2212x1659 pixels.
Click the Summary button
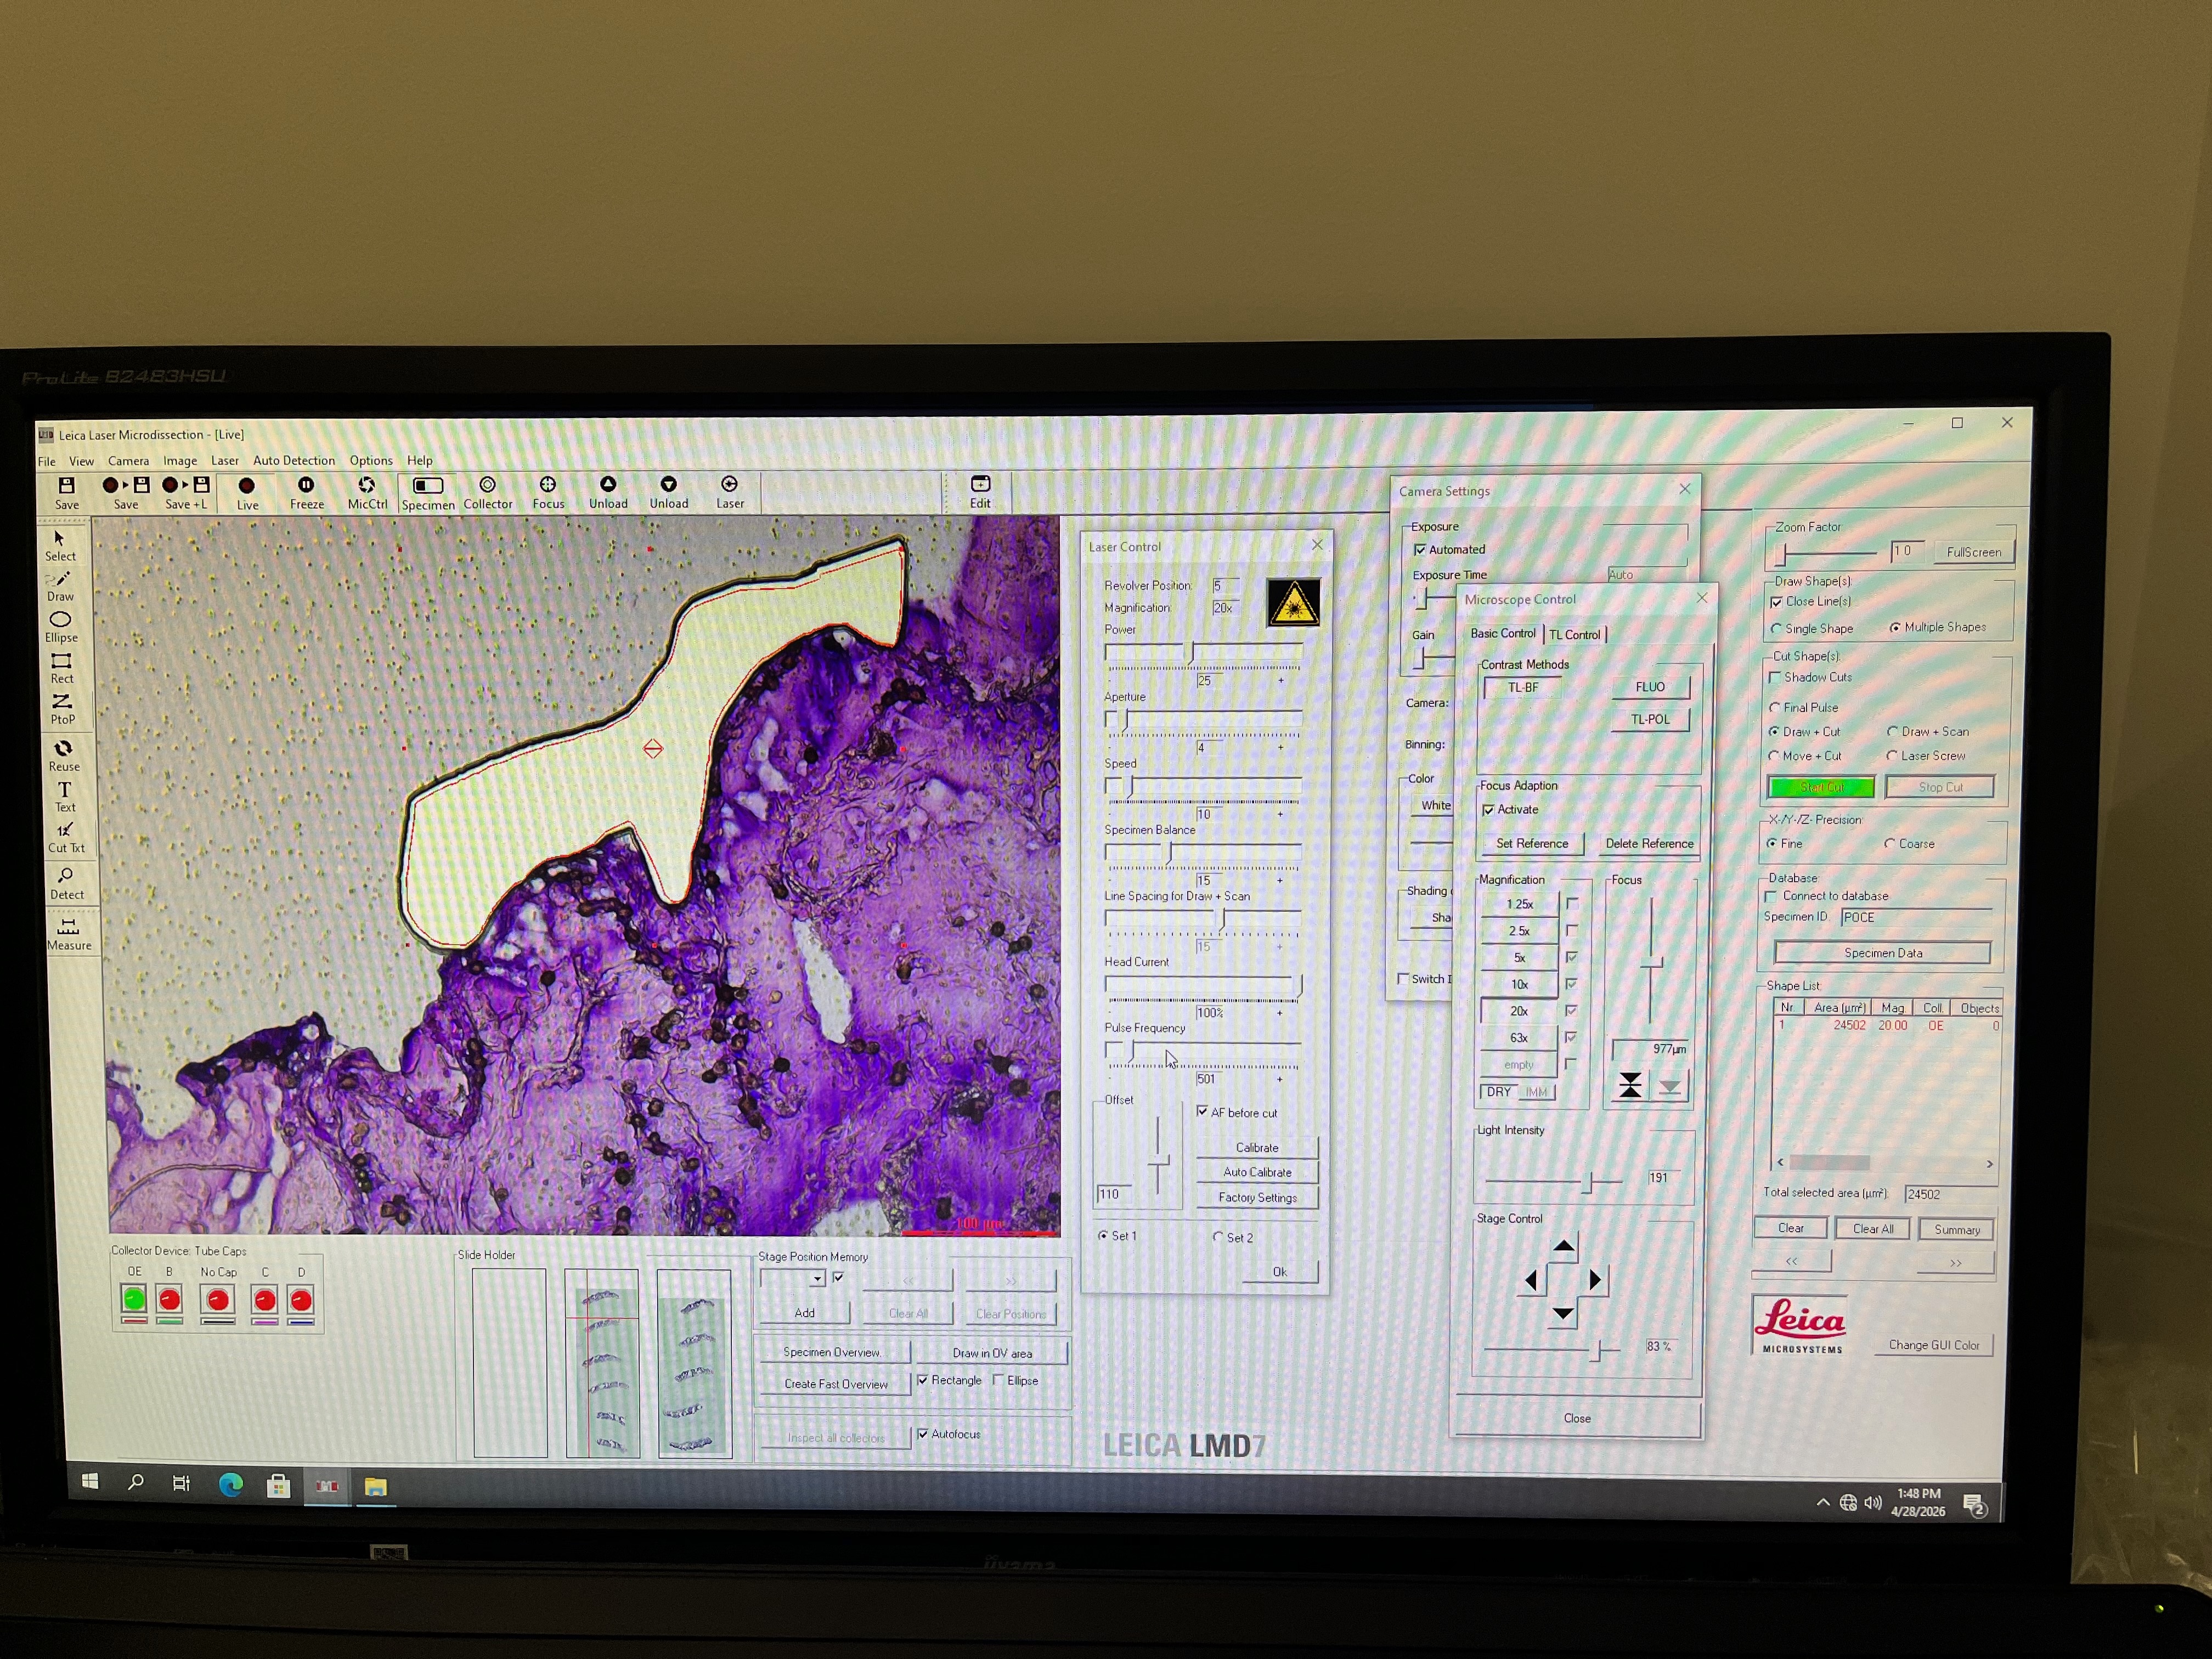point(1957,1229)
